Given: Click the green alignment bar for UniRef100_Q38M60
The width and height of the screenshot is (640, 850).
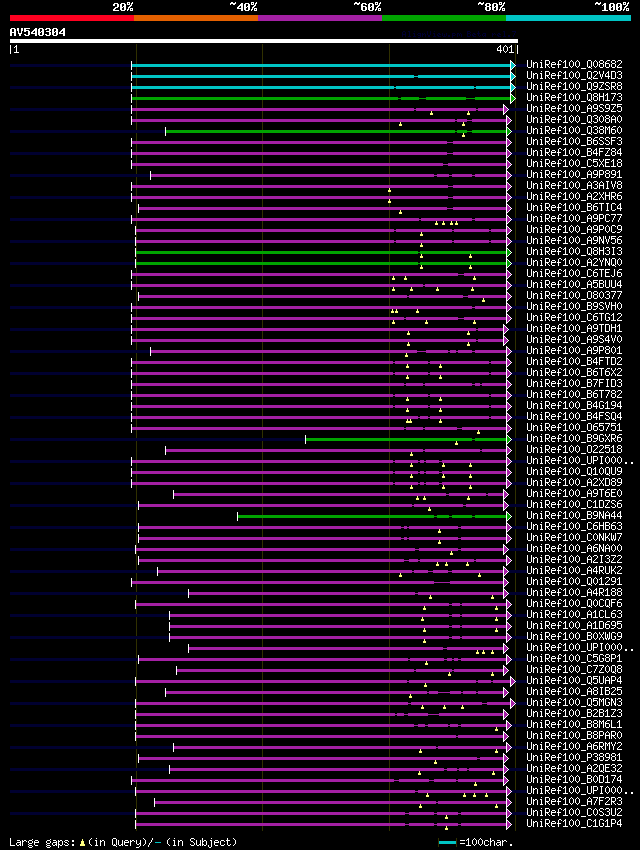Looking at the screenshot, I should 337,132.
